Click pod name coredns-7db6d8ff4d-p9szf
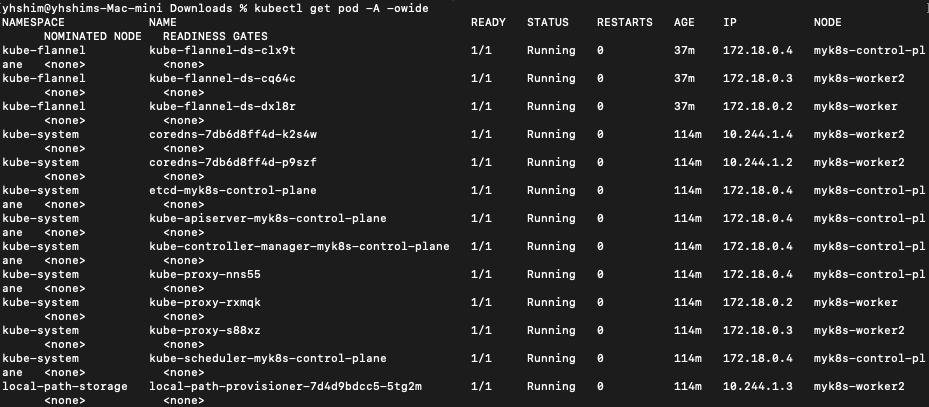Image resolution: width=929 pixels, height=407 pixels. (x=233, y=162)
